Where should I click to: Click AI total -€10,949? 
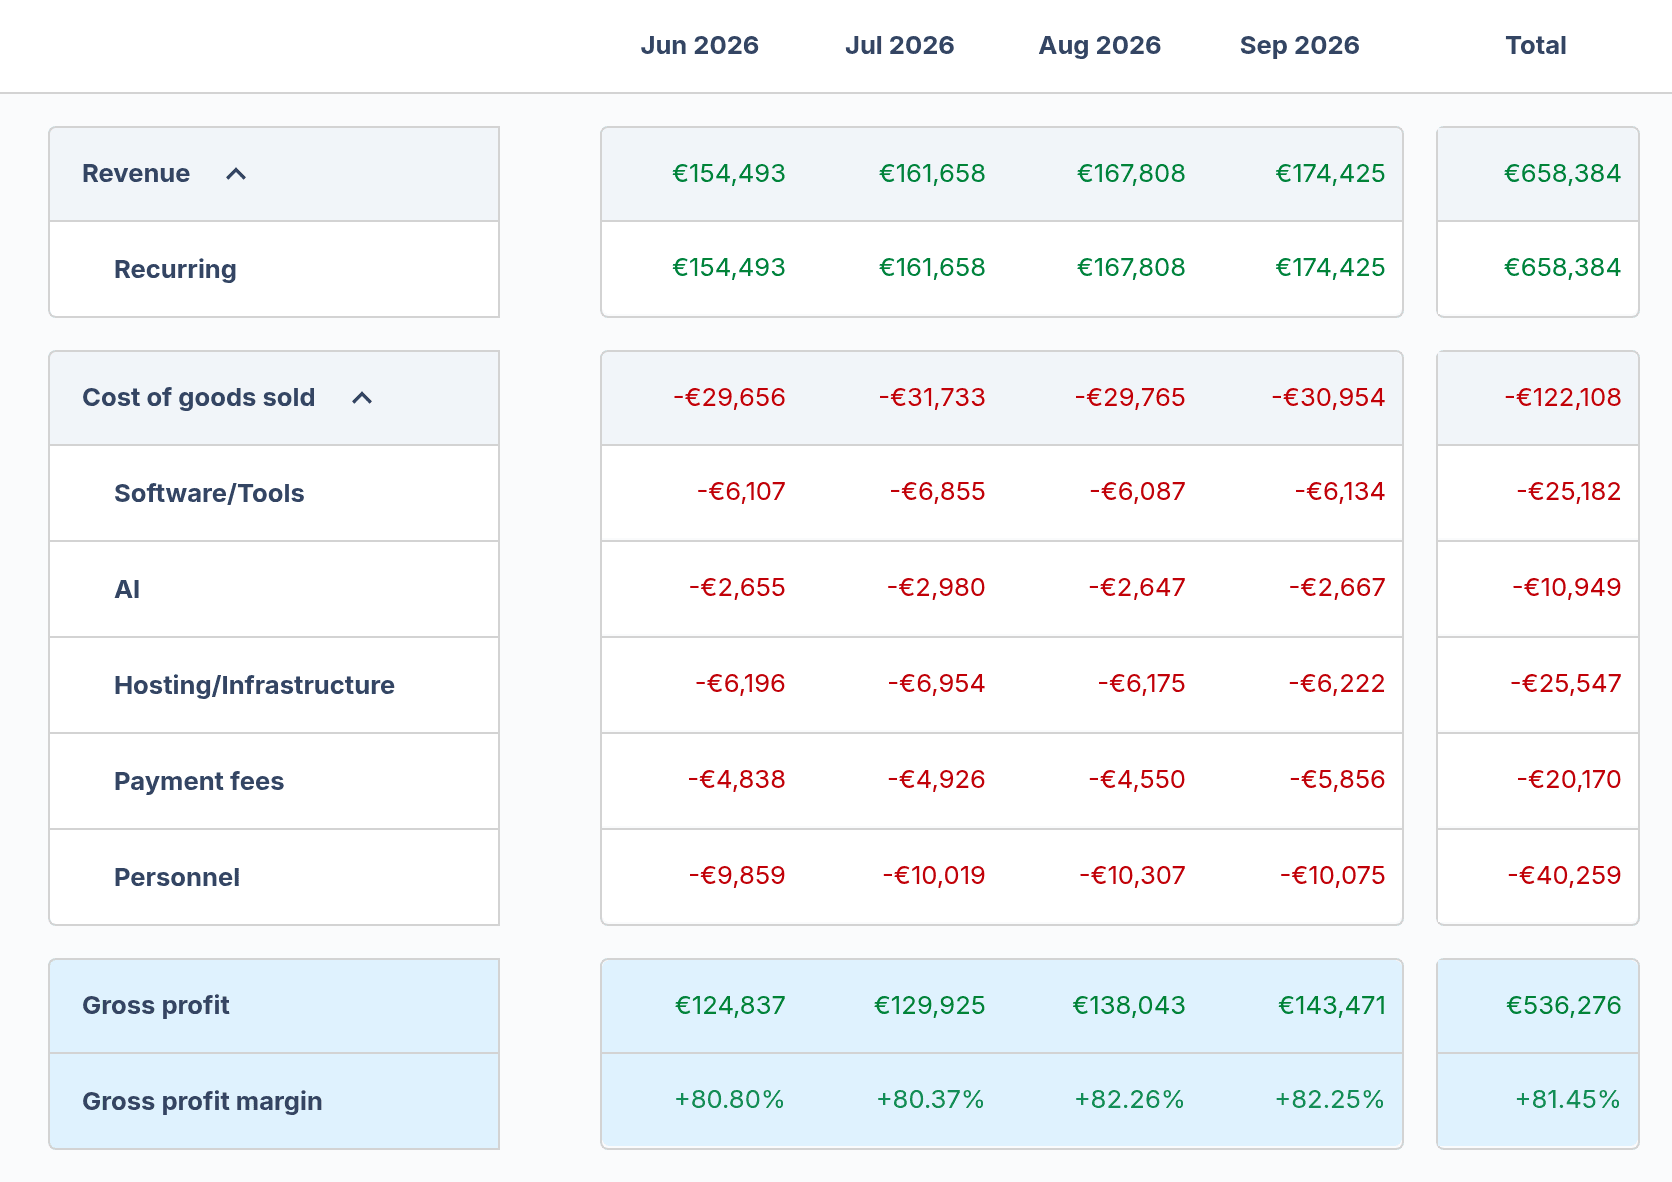coord(1567,587)
